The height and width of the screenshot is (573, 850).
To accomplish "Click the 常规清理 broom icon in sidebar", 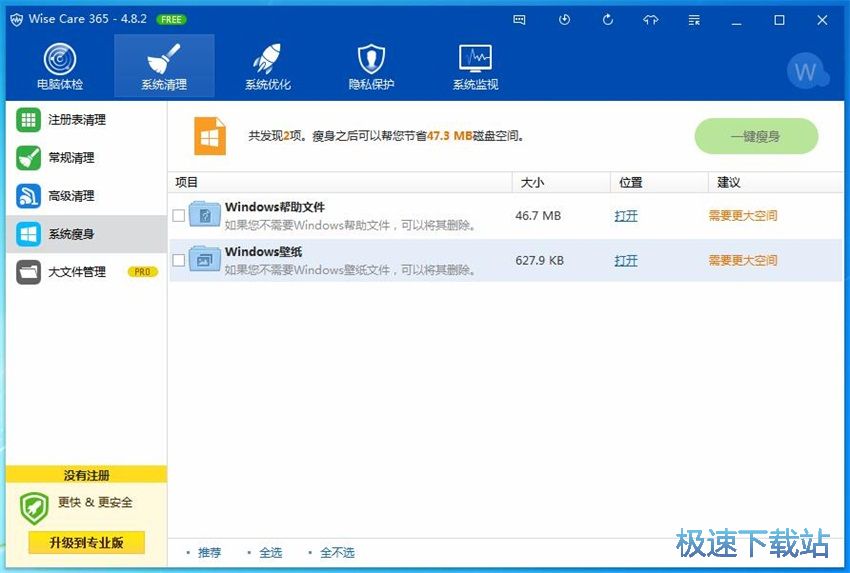I will click(x=28, y=158).
